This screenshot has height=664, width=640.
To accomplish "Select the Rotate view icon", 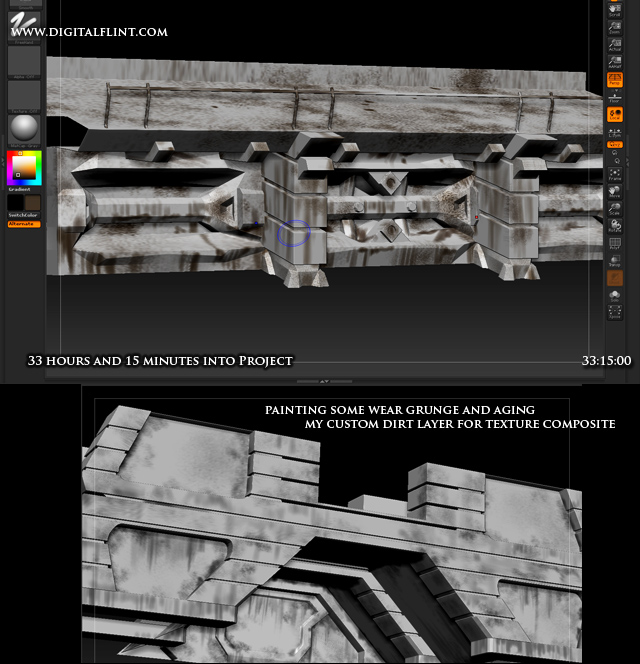I will (x=615, y=226).
